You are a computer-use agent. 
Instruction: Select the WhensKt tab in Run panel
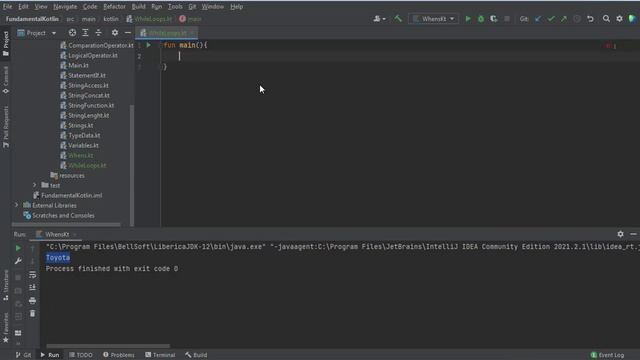[57, 234]
